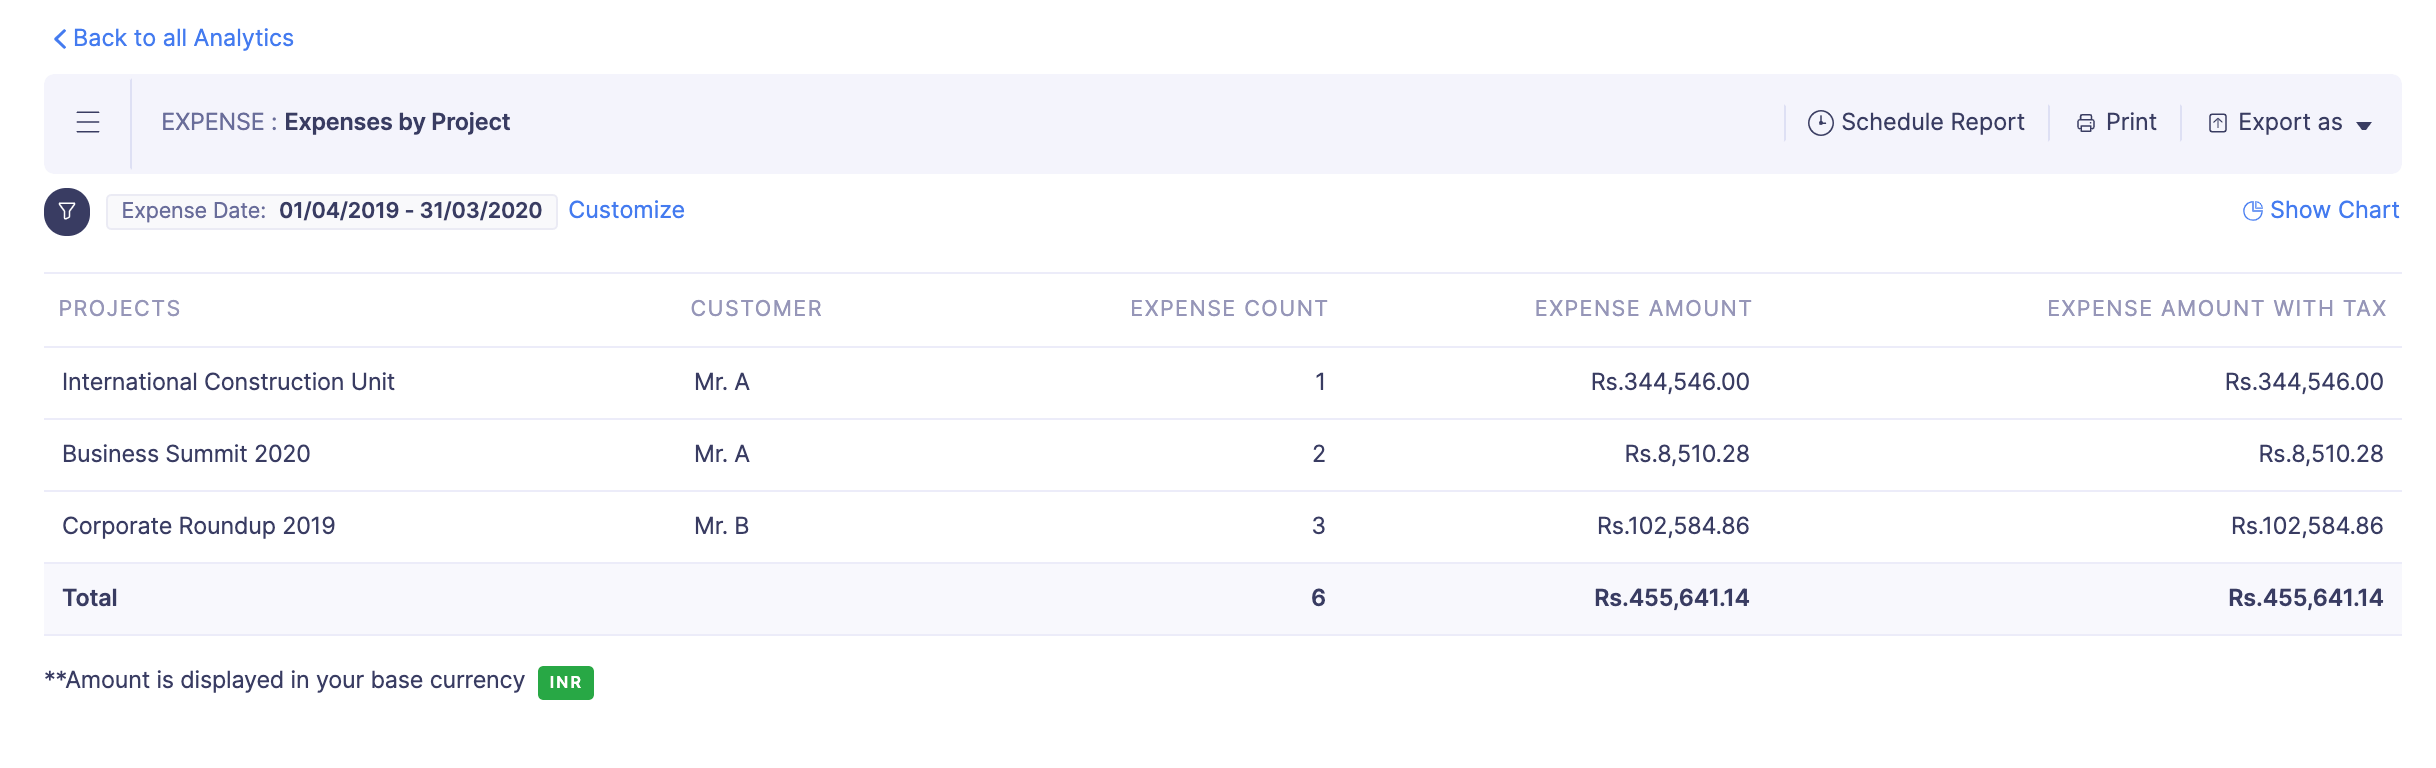Viewport: 2436px width, 768px height.
Task: Select Corporate Roundup 2019 project row
Action: click(198, 526)
